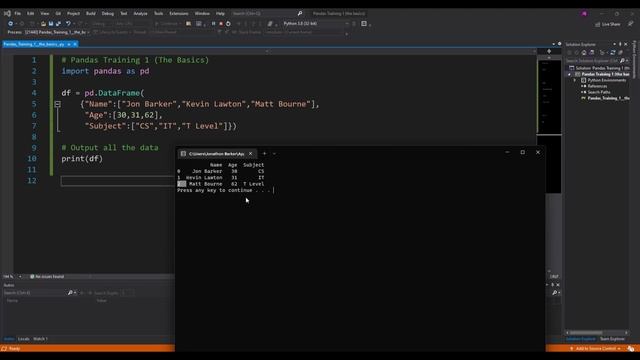
Task: Open the Help menu
Action: pyautogui.click(x=220, y=13)
